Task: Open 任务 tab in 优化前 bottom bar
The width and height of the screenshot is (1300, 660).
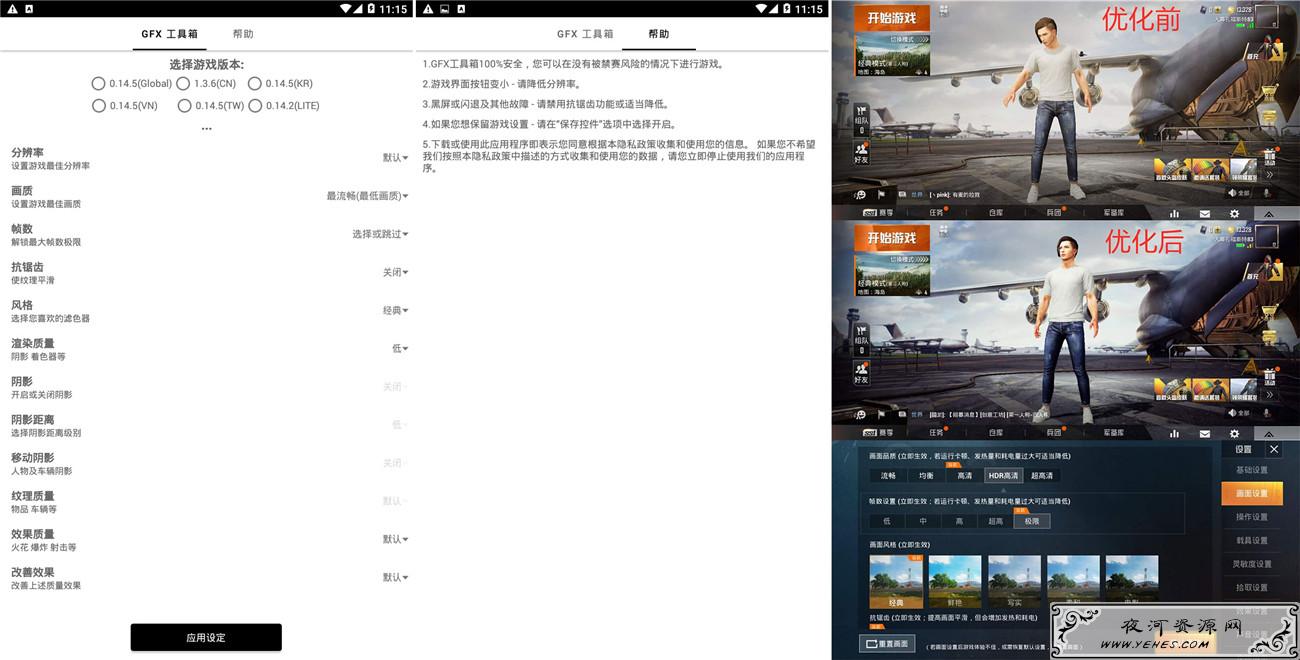Action: 936,213
